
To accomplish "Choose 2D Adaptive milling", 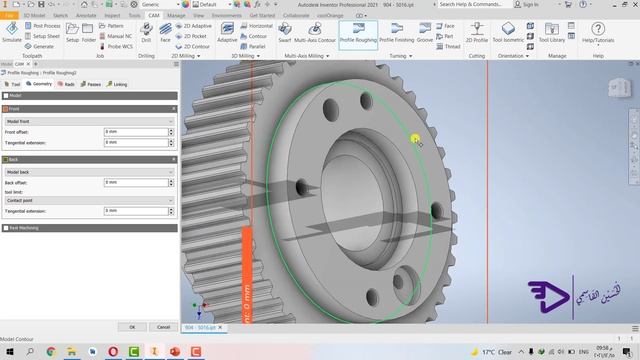I will click(x=193, y=26).
